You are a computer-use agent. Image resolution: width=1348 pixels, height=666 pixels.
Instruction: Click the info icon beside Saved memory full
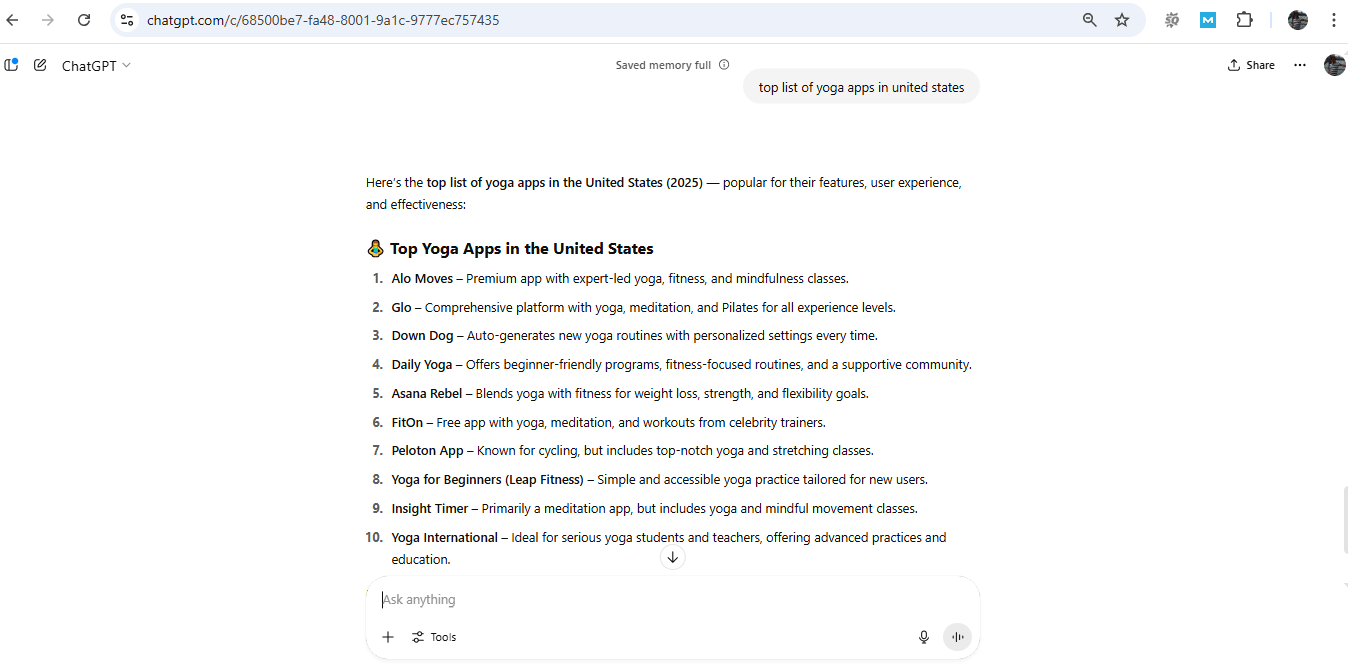coord(724,65)
